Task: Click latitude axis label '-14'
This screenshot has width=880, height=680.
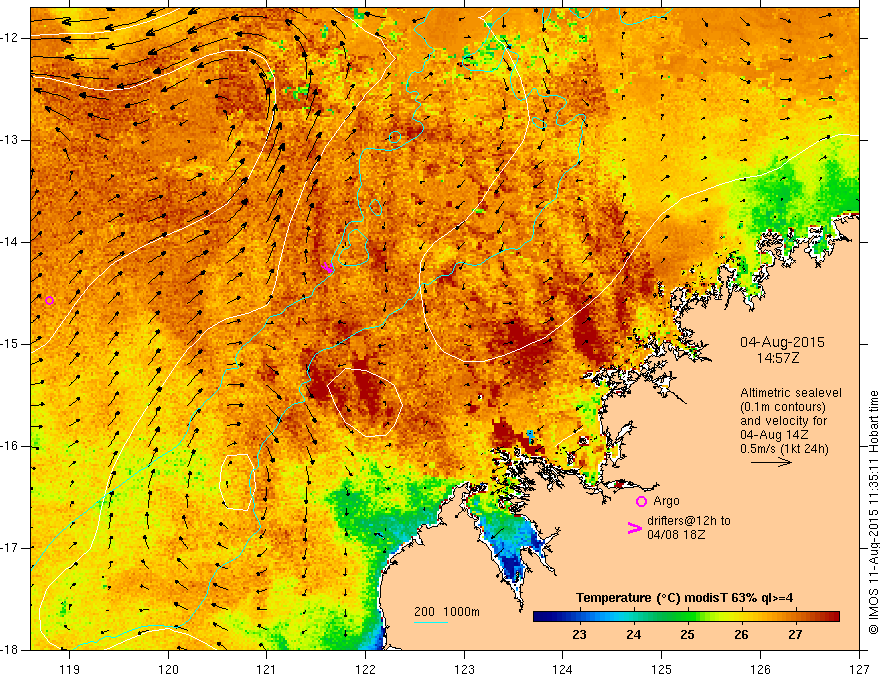Action: click(x=11, y=242)
